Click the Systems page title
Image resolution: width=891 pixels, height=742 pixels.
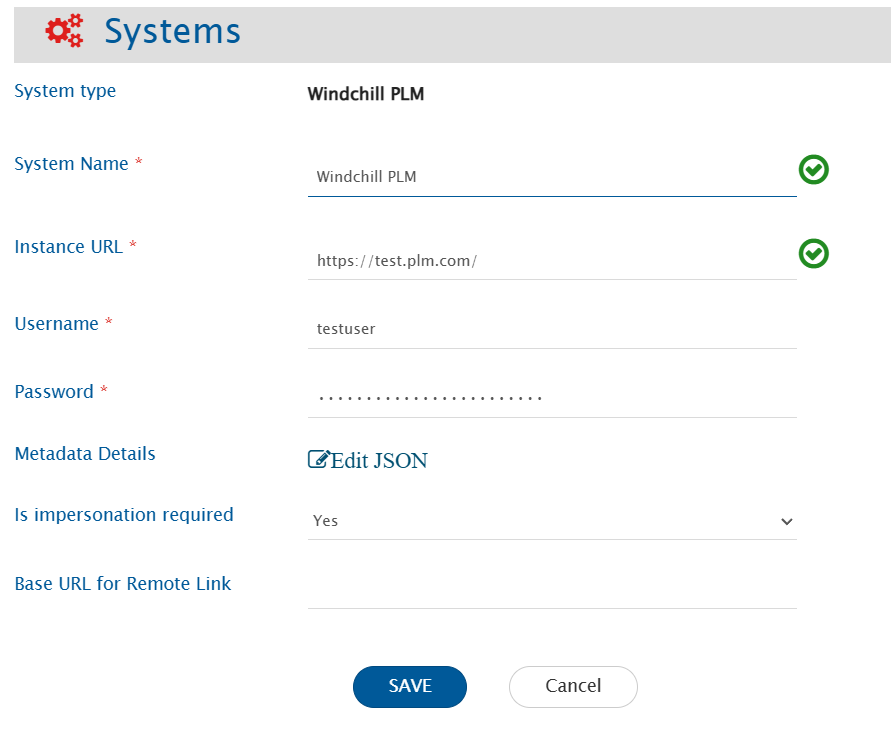point(172,31)
